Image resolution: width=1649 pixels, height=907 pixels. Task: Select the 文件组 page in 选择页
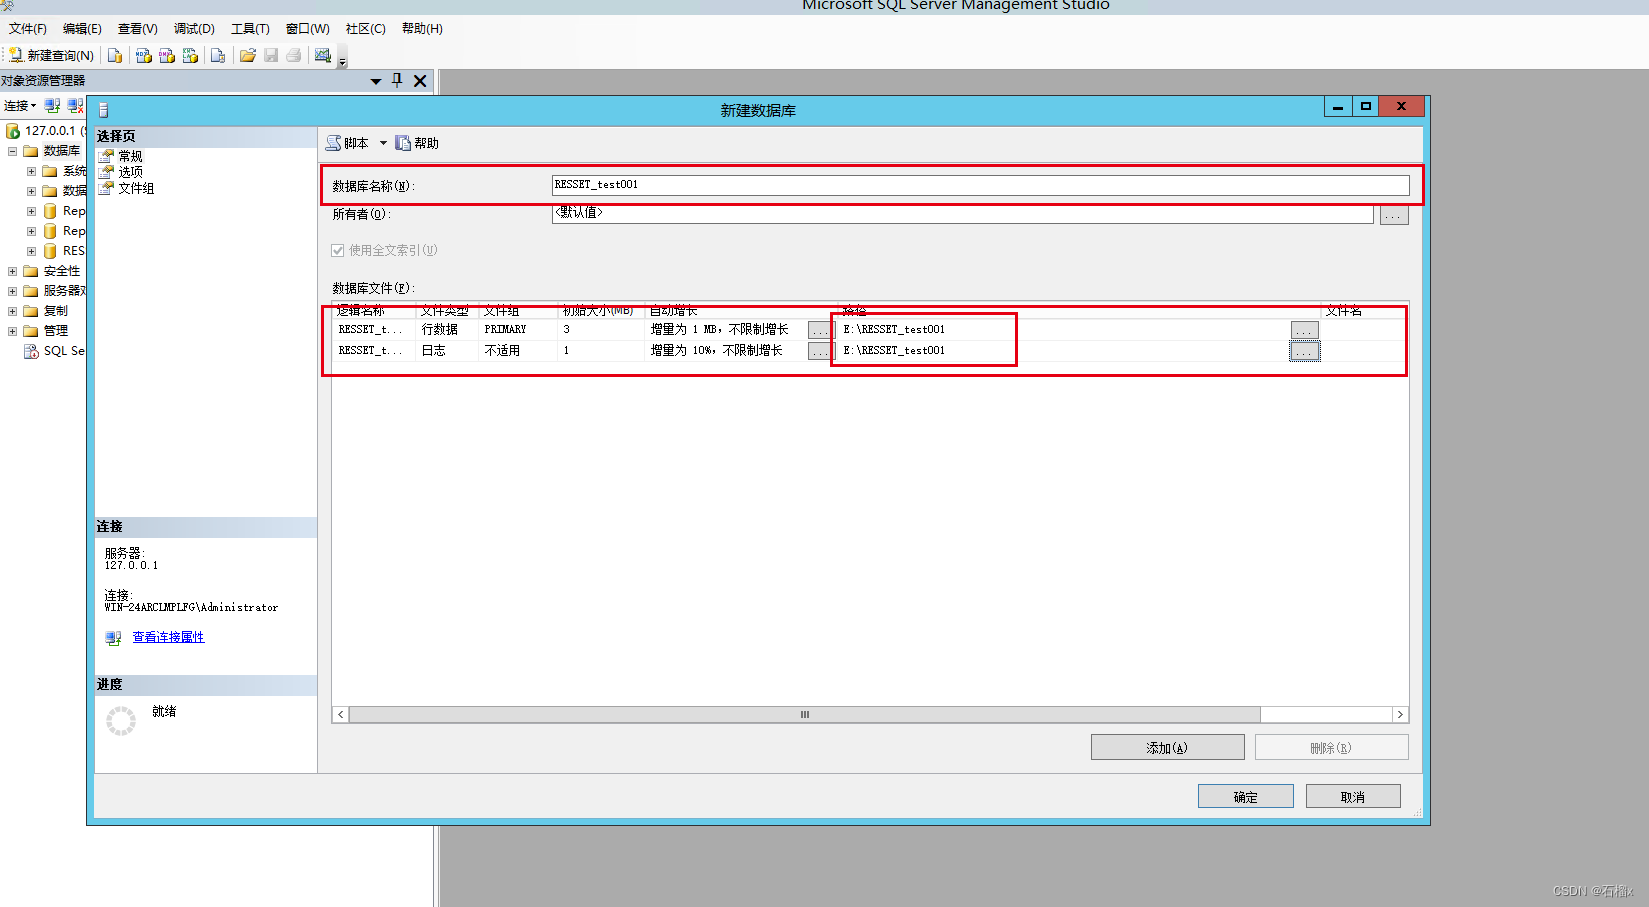coord(135,188)
